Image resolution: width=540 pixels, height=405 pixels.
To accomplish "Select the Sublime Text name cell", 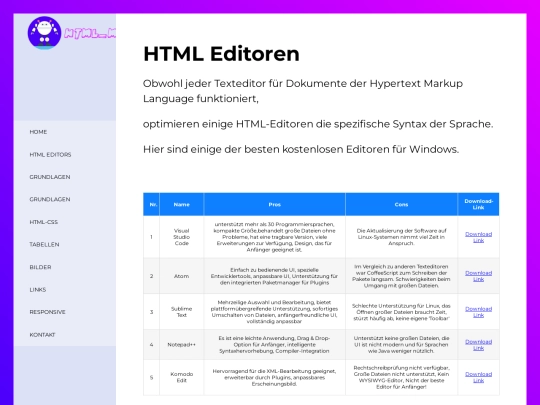I will pos(181,312).
